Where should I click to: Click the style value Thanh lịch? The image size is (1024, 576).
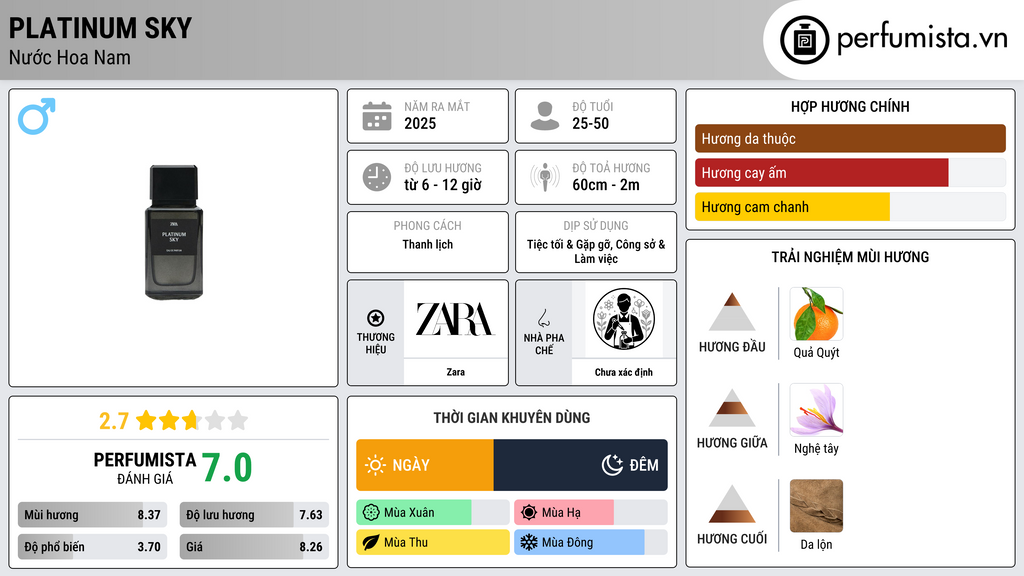[x=427, y=244]
